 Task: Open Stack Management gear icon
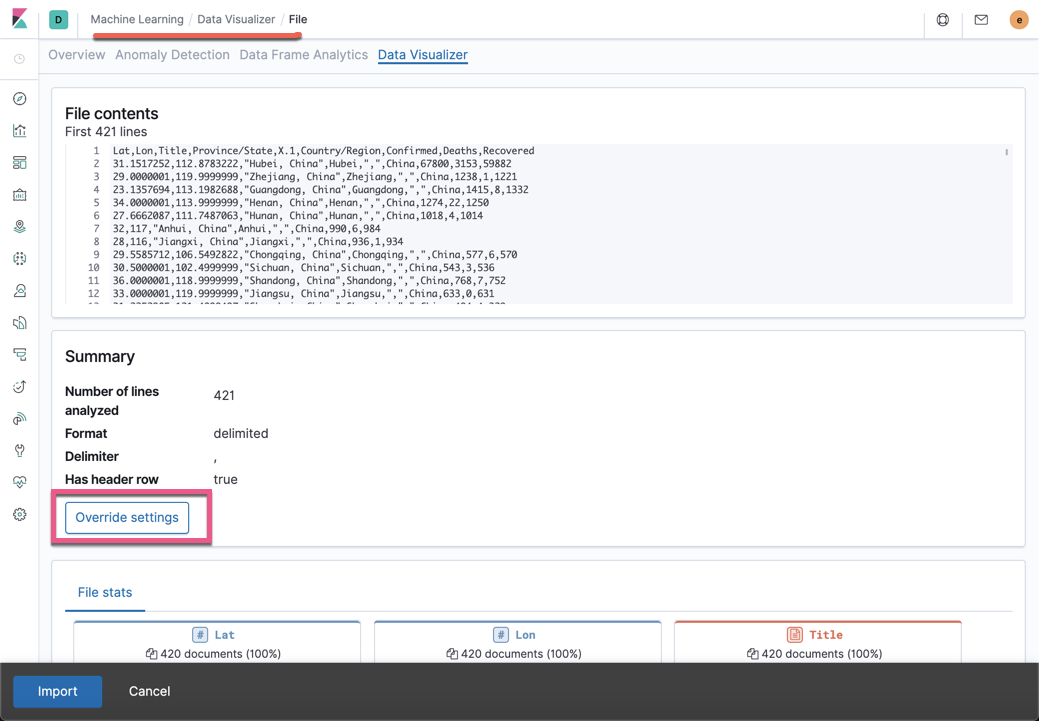point(19,514)
